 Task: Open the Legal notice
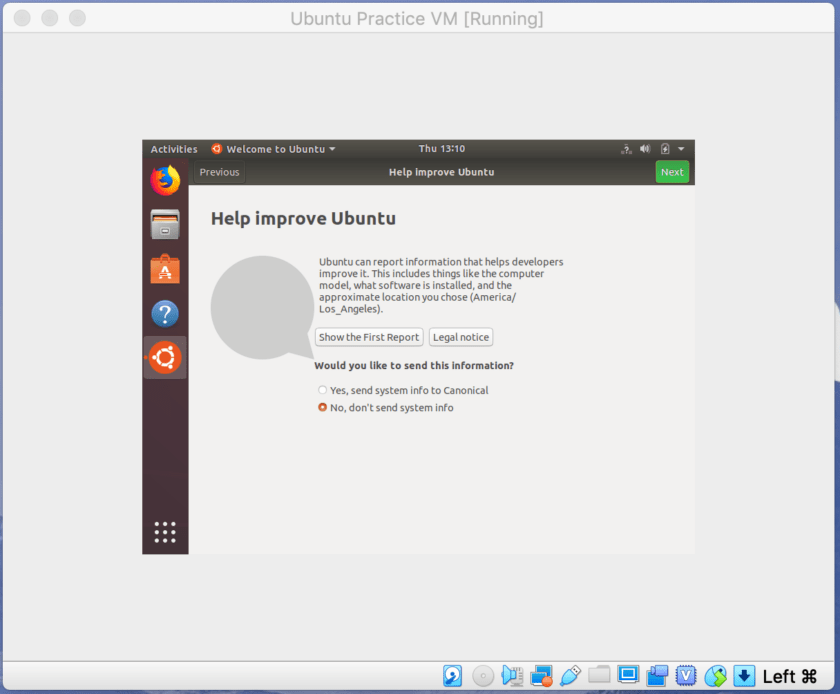(461, 337)
